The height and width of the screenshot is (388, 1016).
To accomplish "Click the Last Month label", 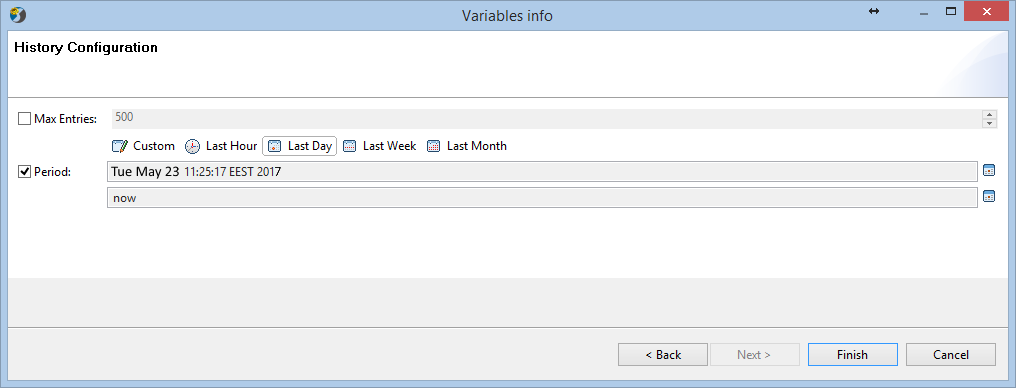I will pos(477,146).
